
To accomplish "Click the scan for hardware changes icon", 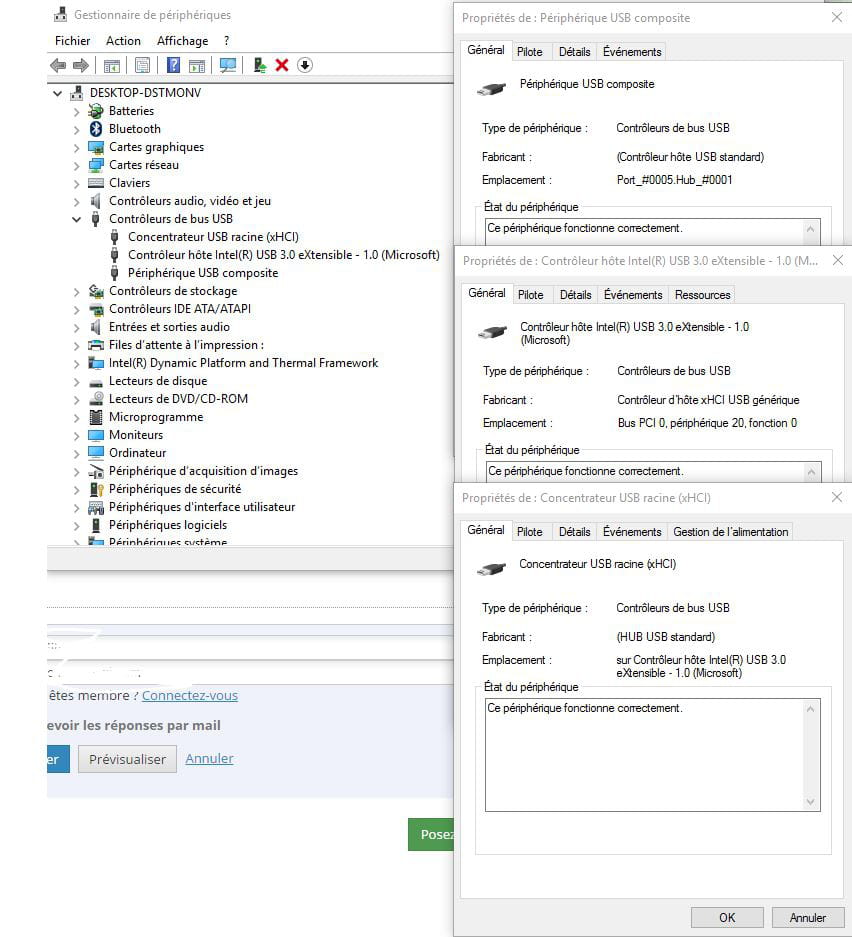I will click(x=228, y=65).
